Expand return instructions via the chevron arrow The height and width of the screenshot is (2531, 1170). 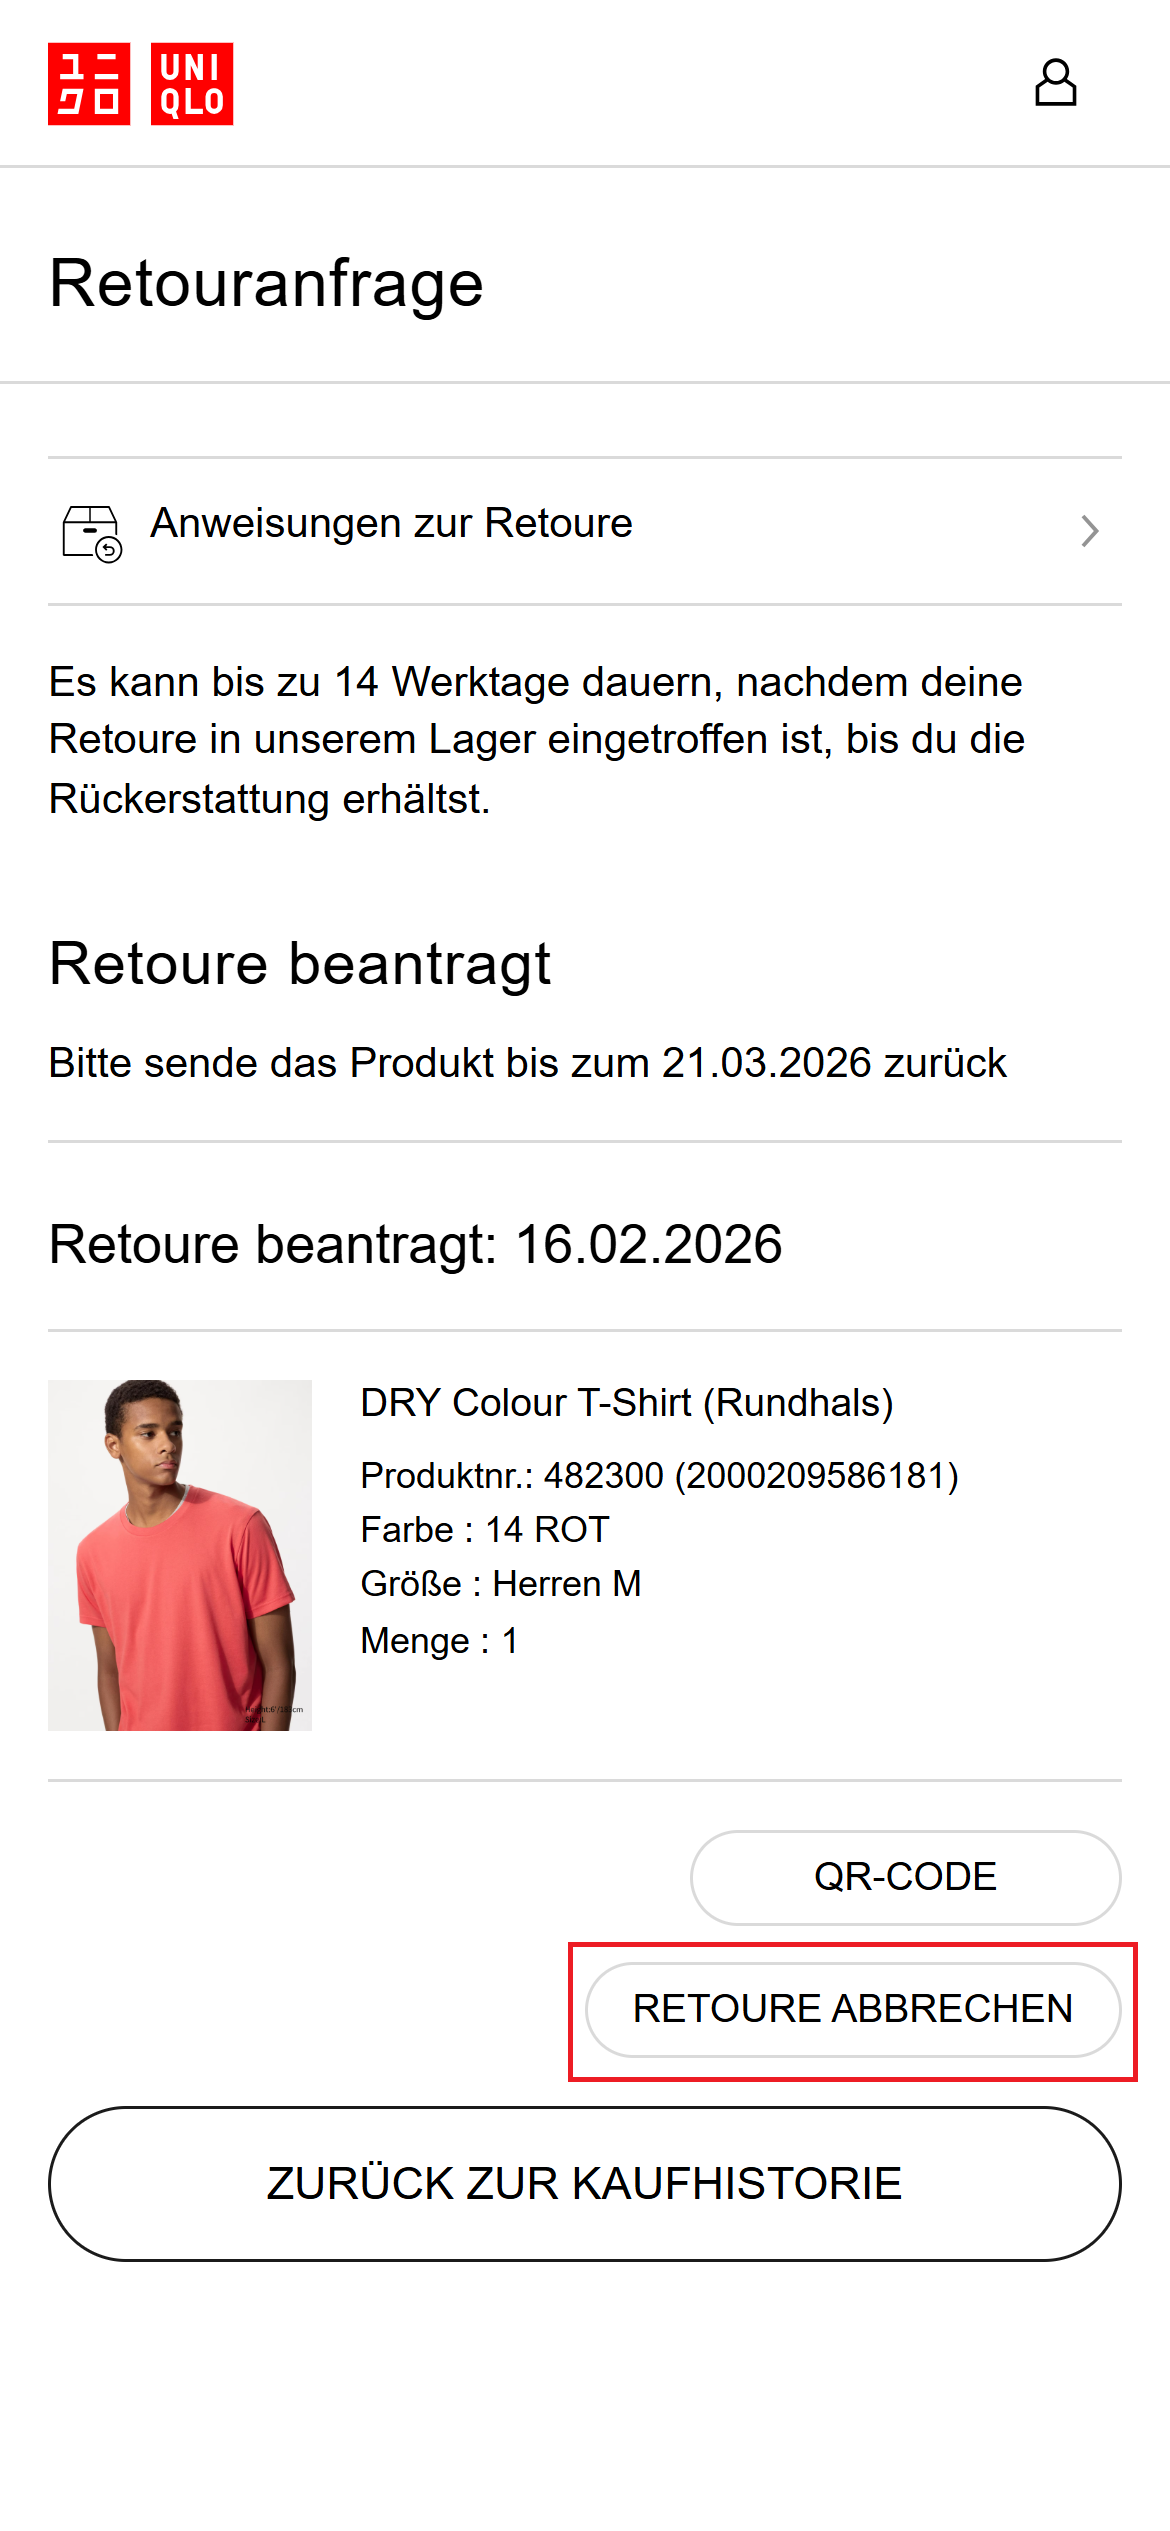tap(1089, 531)
